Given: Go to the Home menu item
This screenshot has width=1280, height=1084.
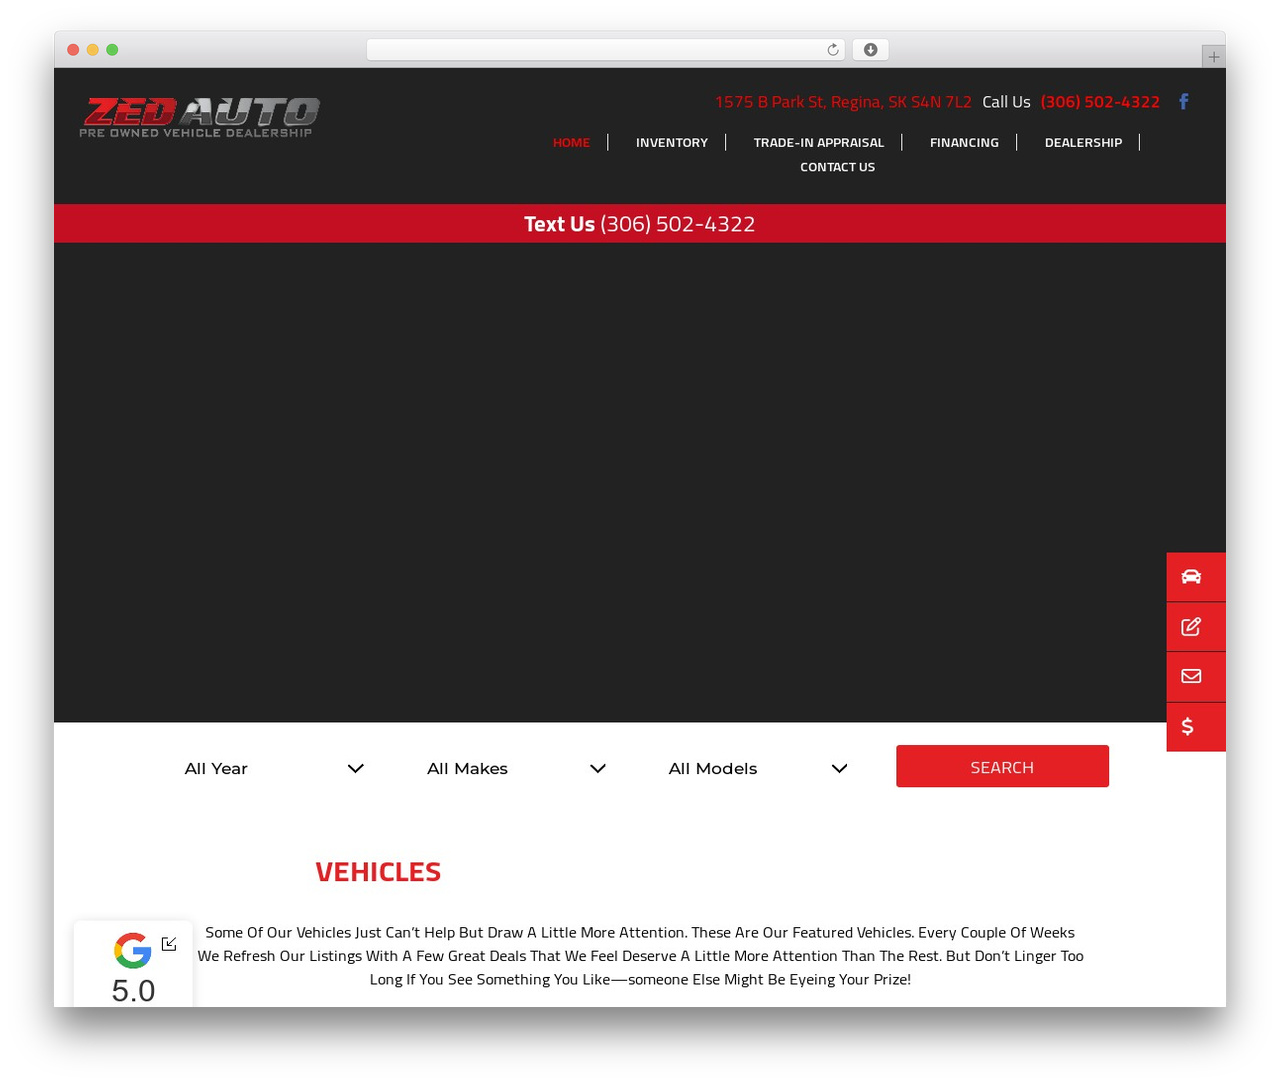Looking at the screenshot, I should [x=571, y=142].
